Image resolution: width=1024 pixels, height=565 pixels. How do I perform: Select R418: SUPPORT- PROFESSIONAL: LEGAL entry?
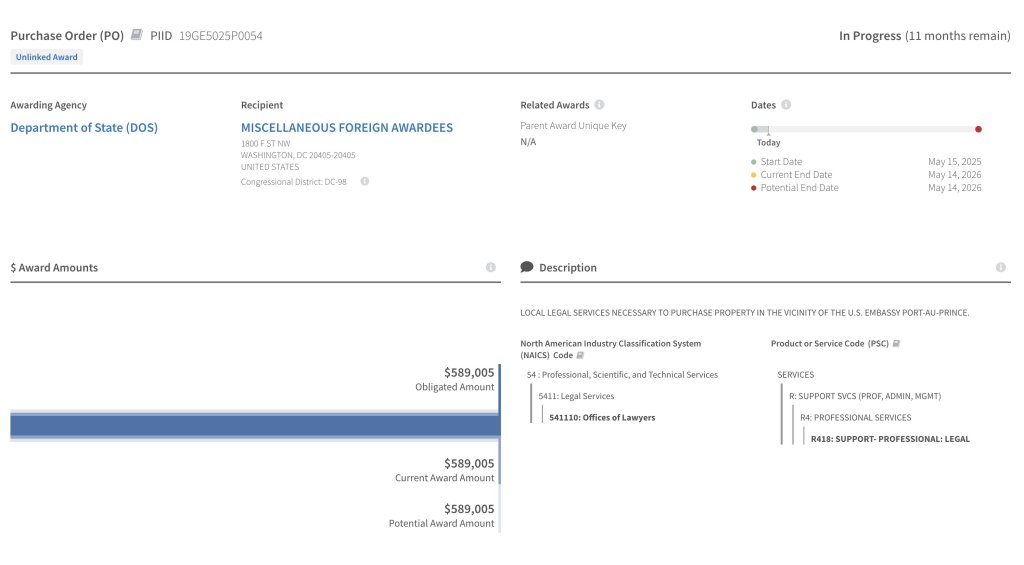coord(890,439)
